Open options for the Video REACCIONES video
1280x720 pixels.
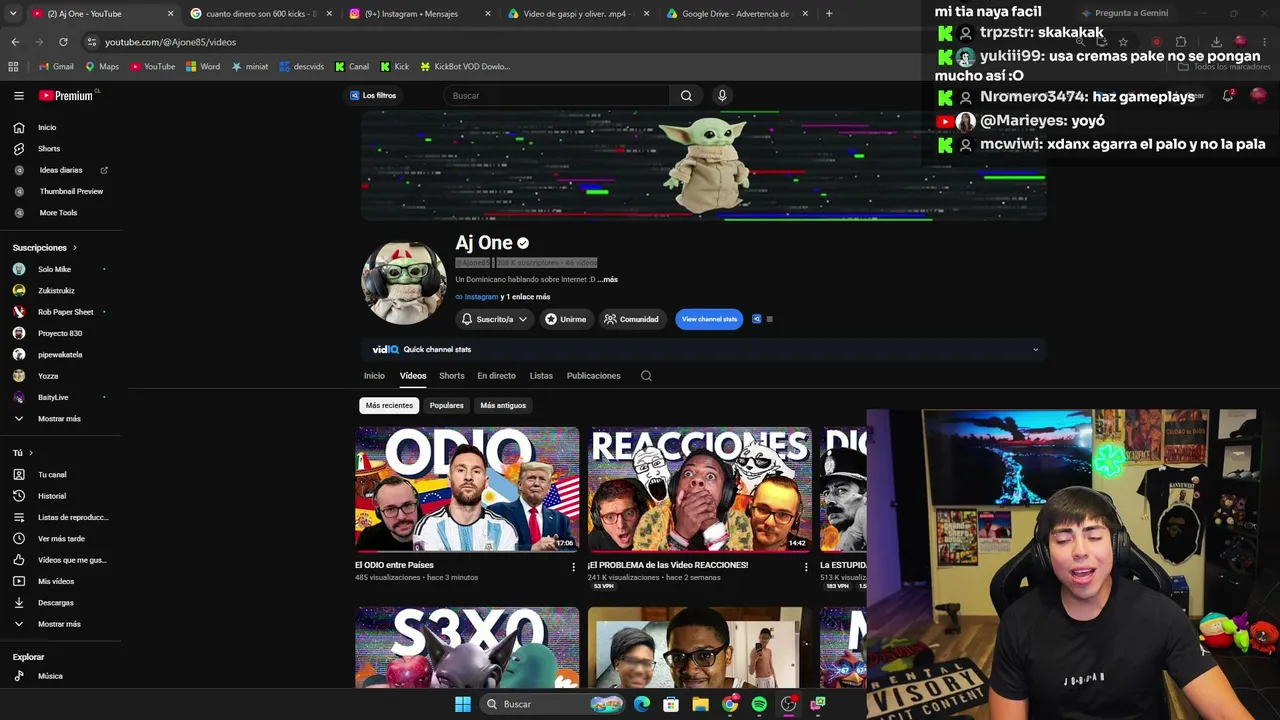(806, 567)
